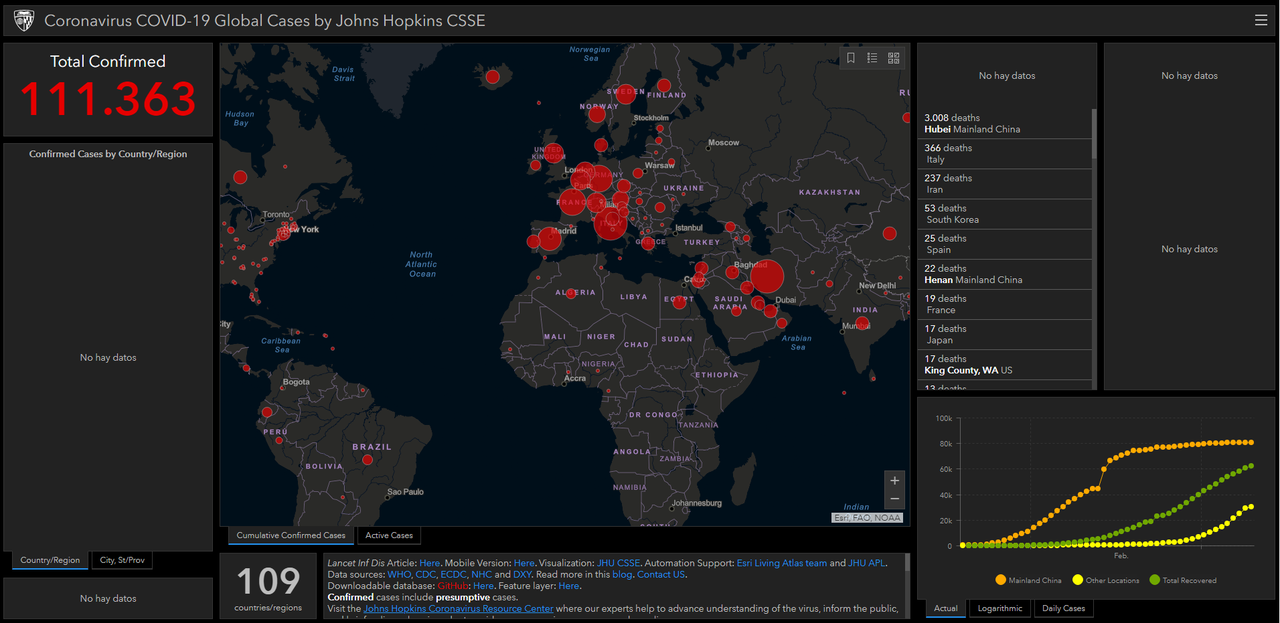Select the Japan 17 deaths row

click(x=1004, y=334)
